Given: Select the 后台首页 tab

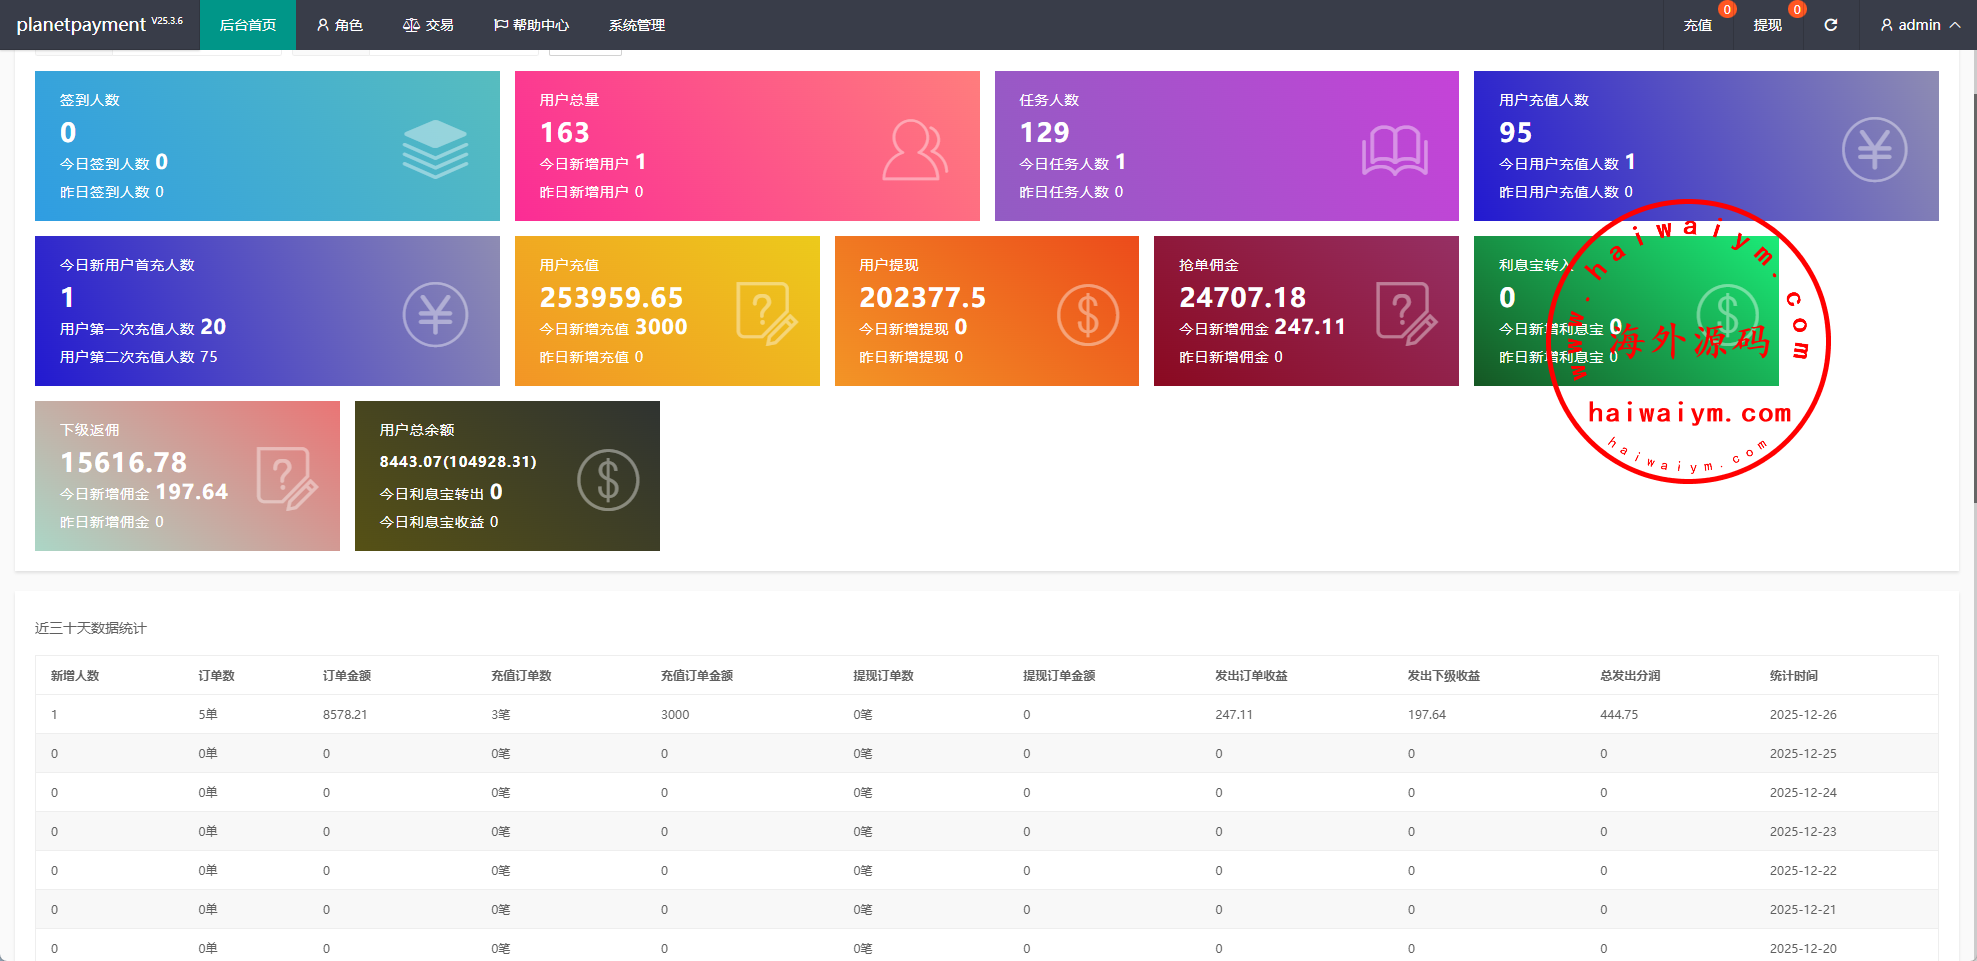Looking at the screenshot, I should (248, 25).
